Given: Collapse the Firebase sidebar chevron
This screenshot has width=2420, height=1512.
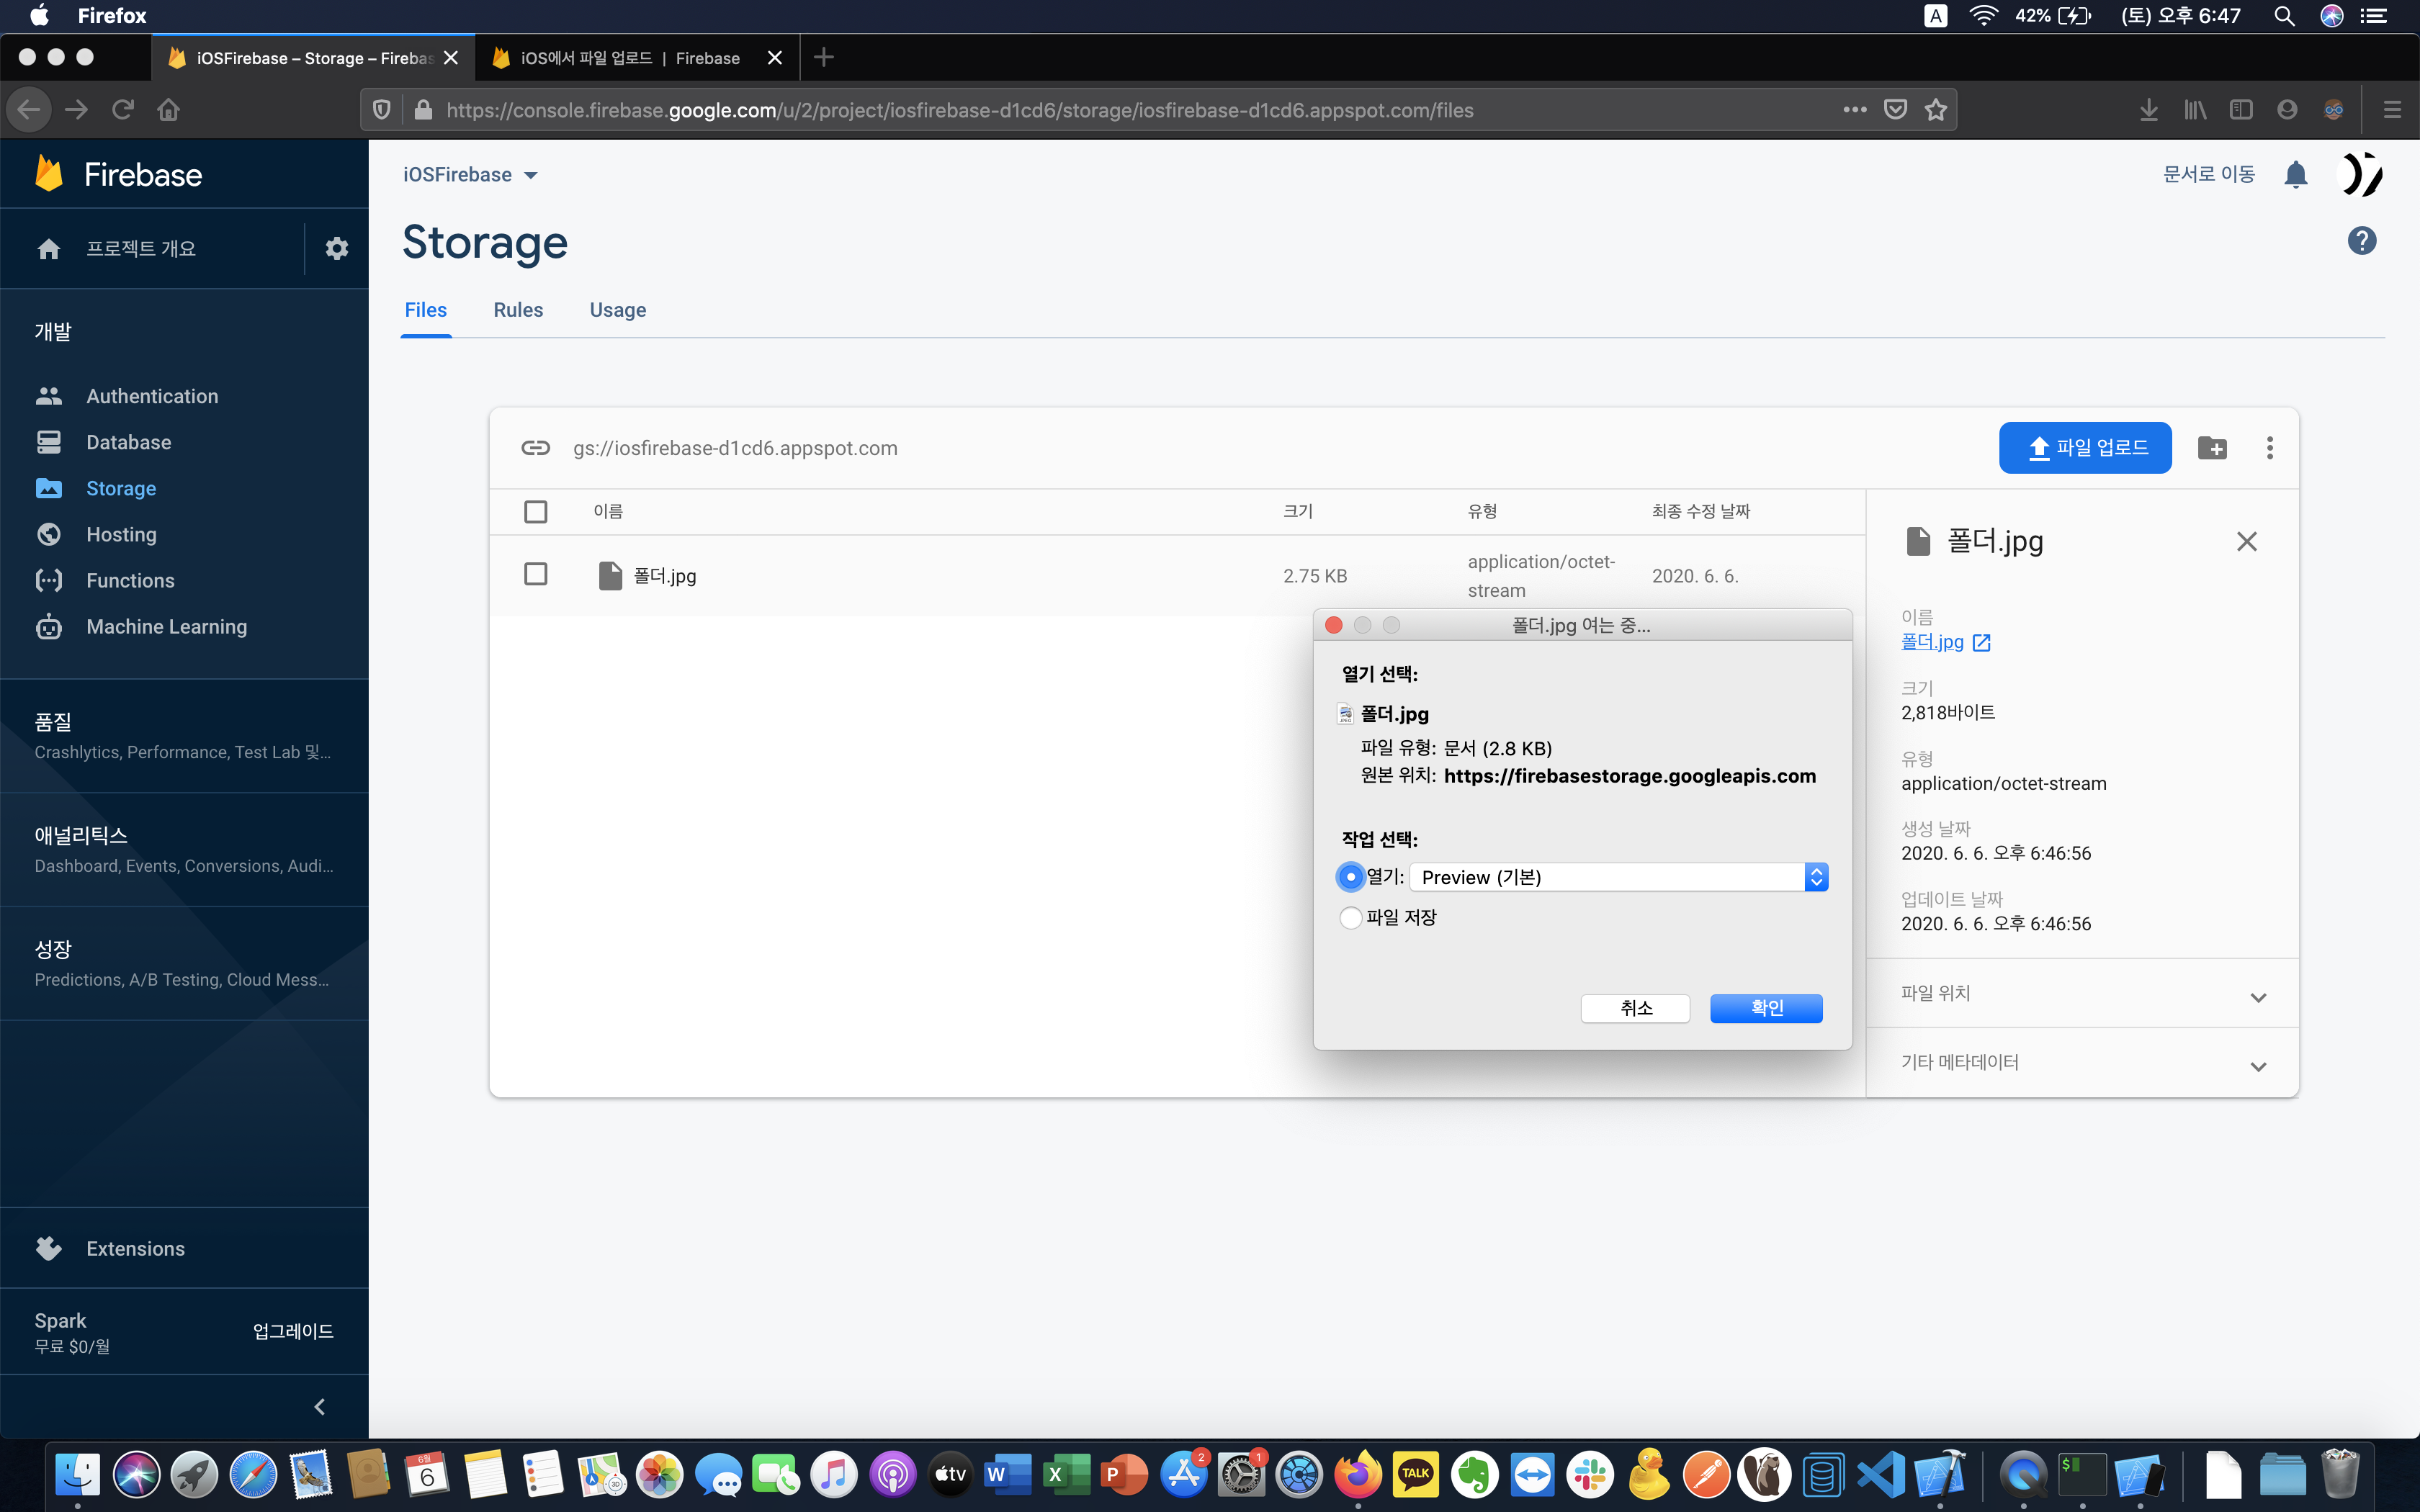Looking at the screenshot, I should pos(320,1406).
